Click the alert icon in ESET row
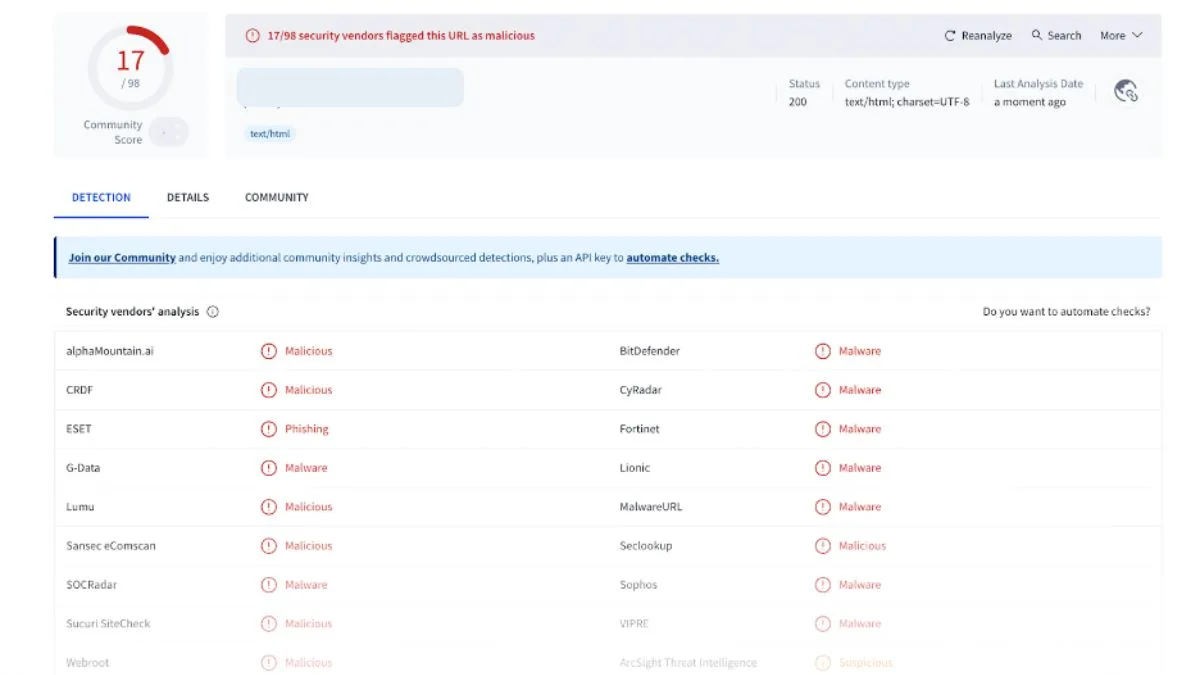Image resolution: width=1200 pixels, height=675 pixels. (268, 429)
